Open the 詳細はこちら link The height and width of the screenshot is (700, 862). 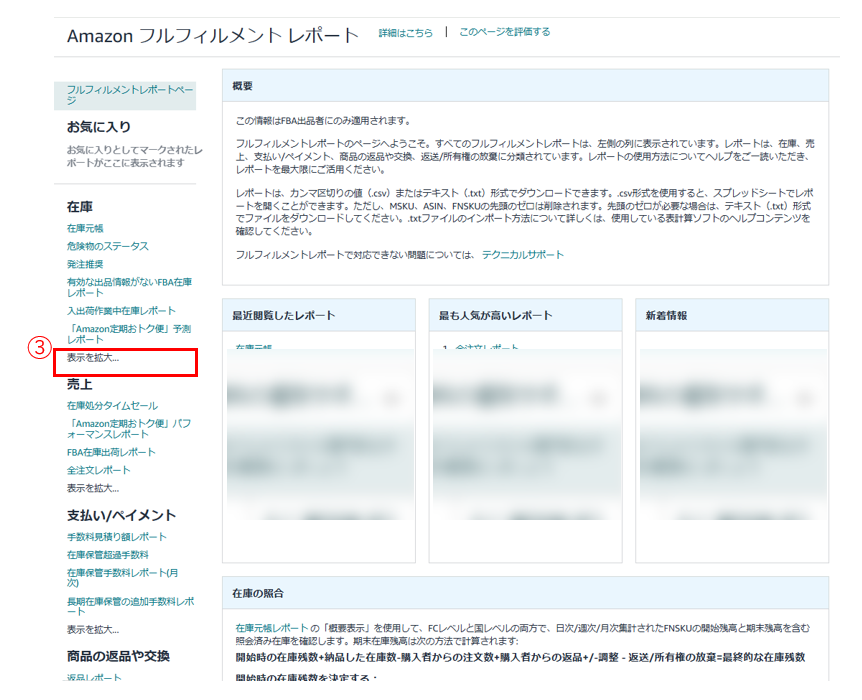click(x=406, y=33)
